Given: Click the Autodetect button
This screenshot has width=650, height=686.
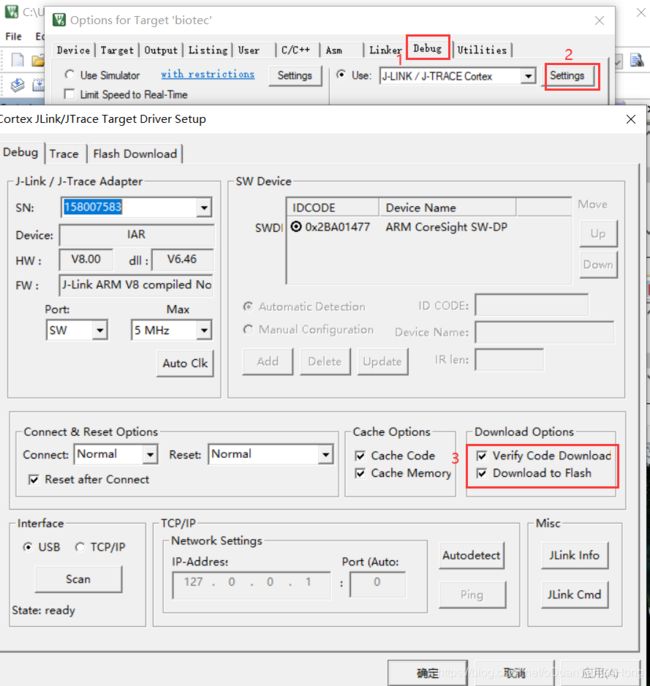Looking at the screenshot, I should coord(472,555).
